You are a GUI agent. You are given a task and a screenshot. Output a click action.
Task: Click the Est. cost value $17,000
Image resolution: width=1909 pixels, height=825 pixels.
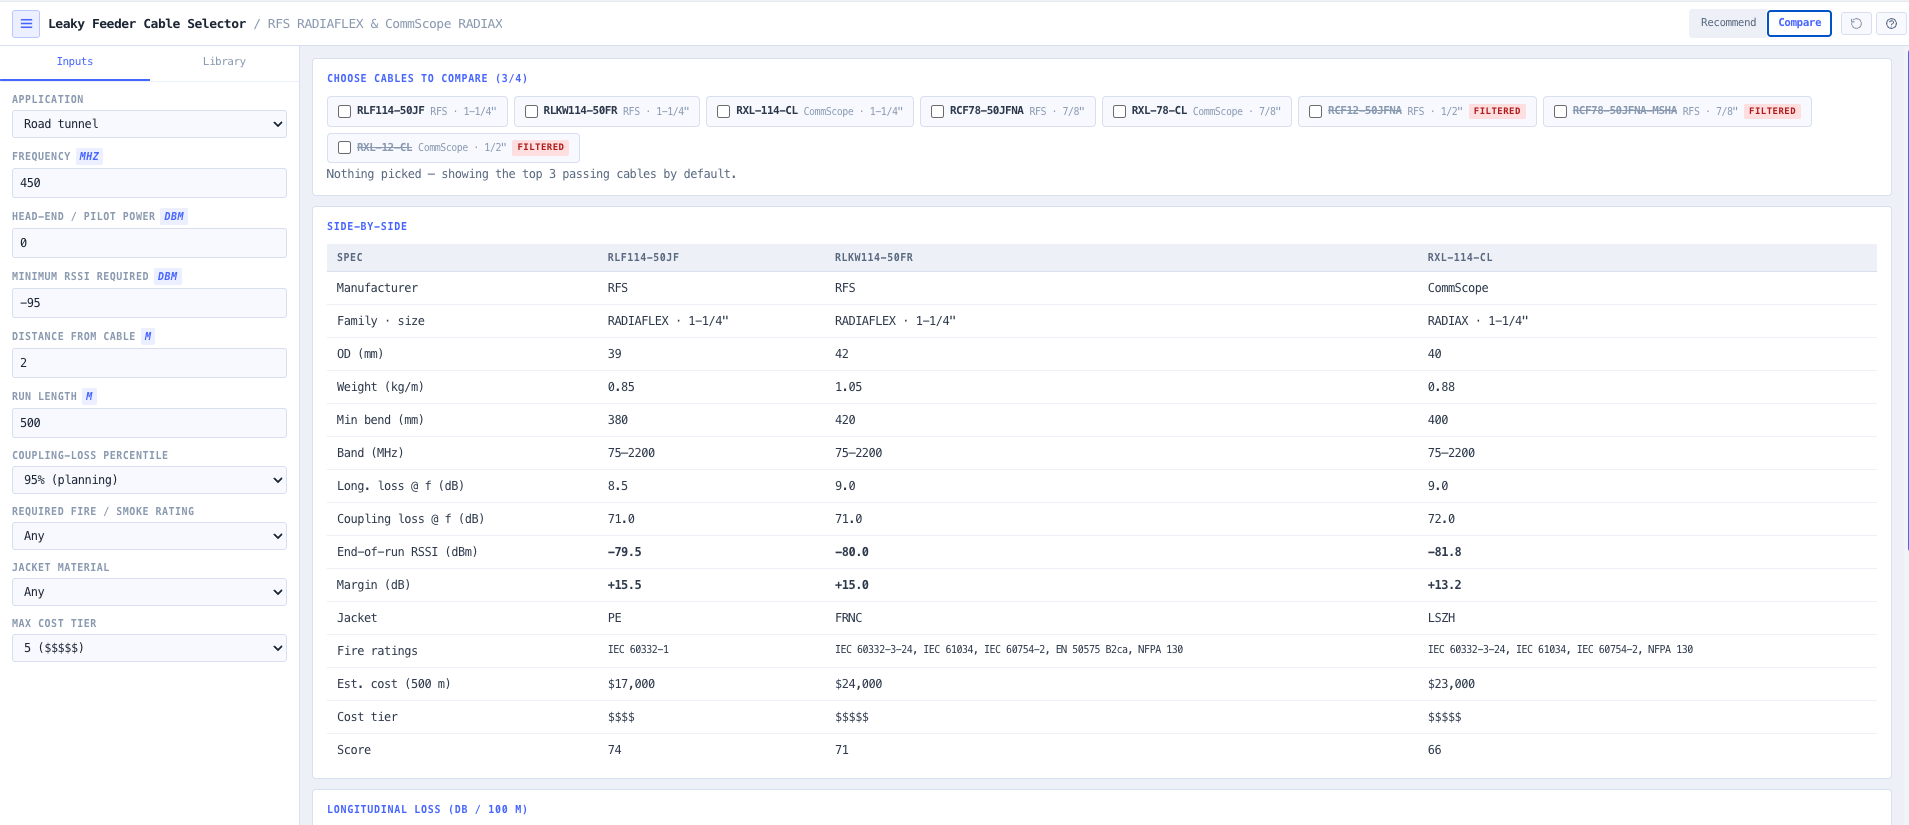click(631, 684)
